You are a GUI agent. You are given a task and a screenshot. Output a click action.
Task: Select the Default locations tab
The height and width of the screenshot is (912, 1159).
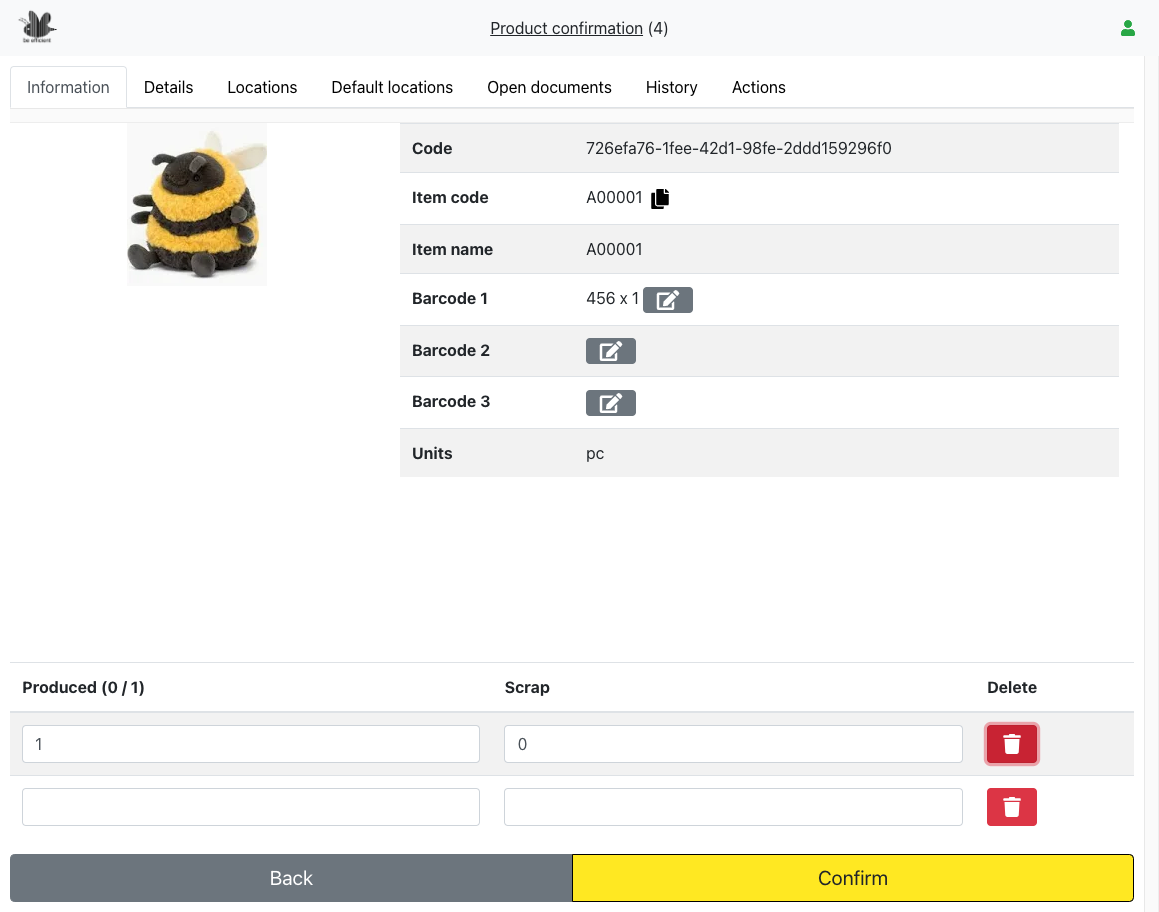pyautogui.click(x=392, y=87)
